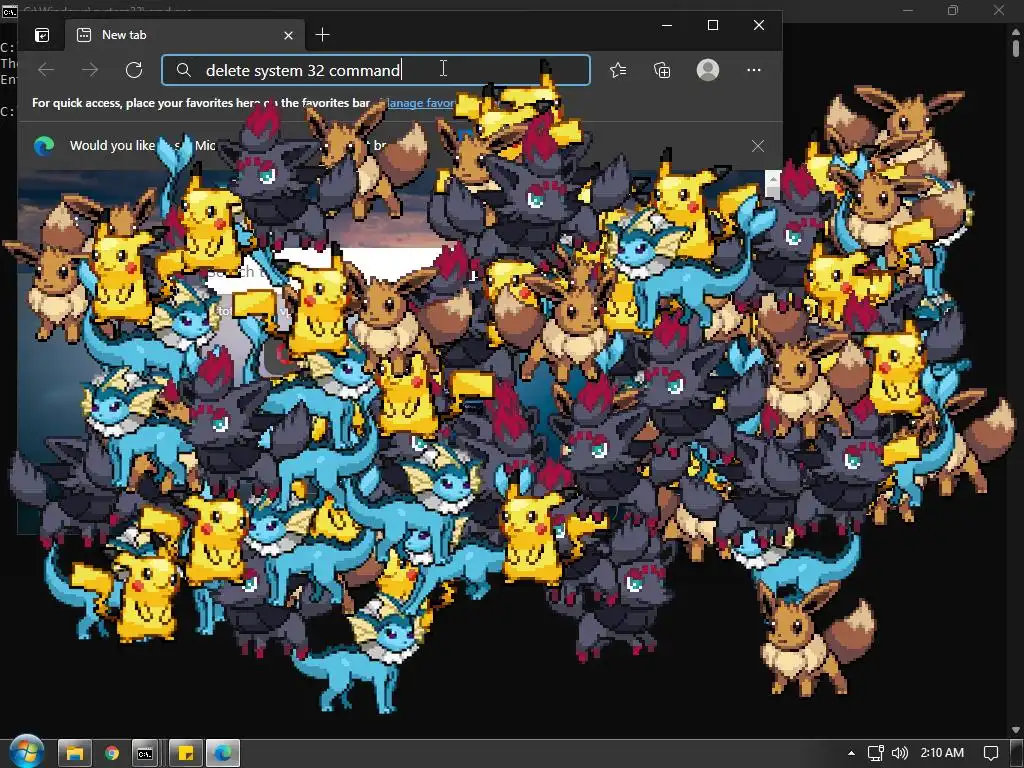Select the New tab browser tab
The width and height of the screenshot is (1024, 768).
coord(184,35)
